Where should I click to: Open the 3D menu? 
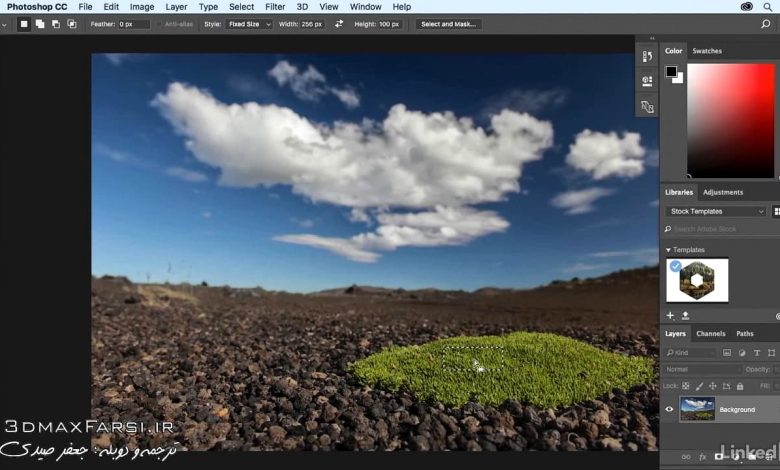click(x=302, y=7)
